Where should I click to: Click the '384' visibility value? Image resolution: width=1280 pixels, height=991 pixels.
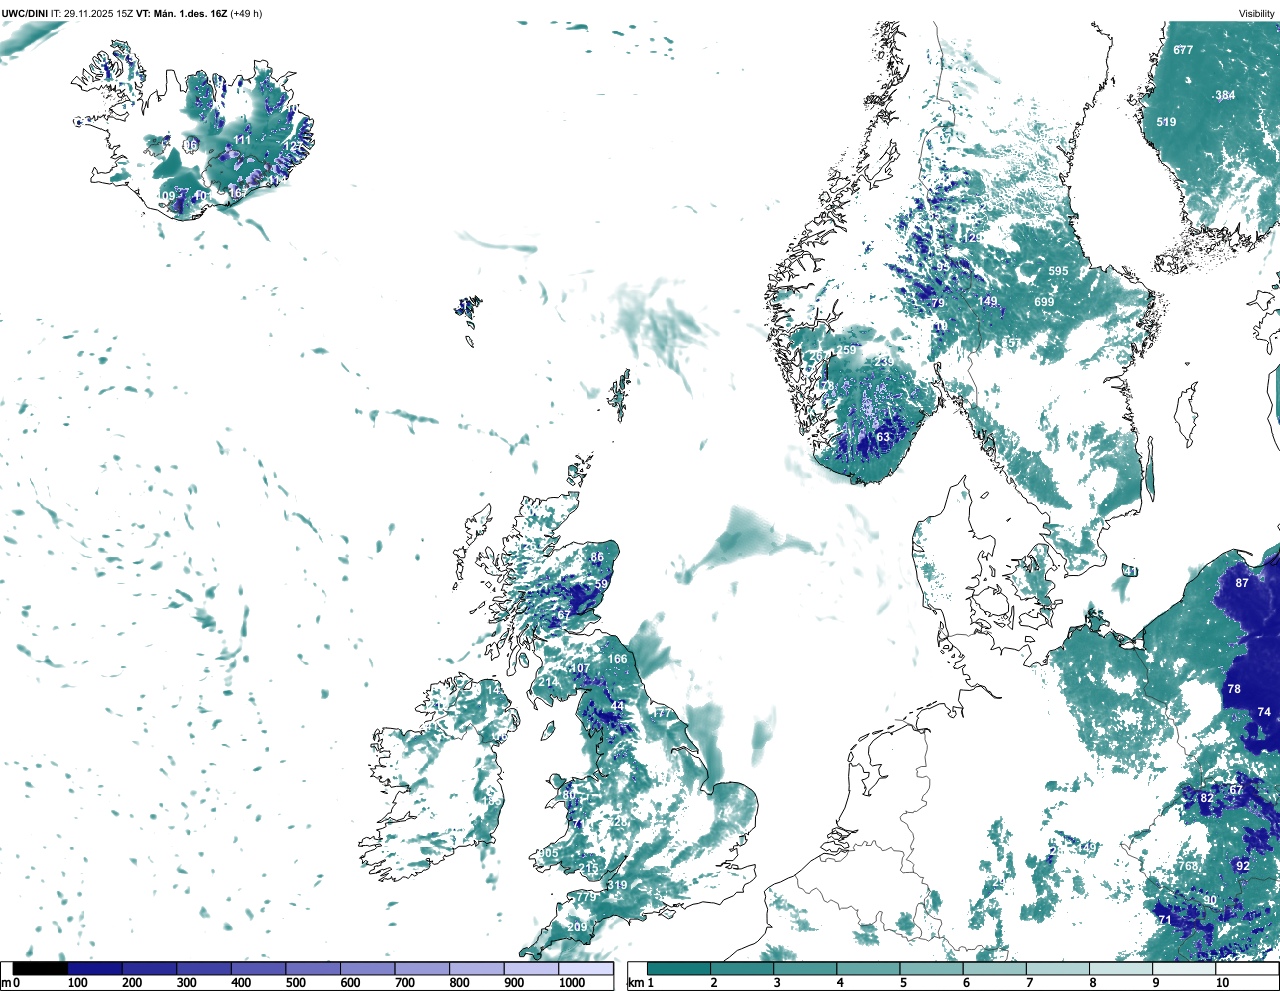1225,95
